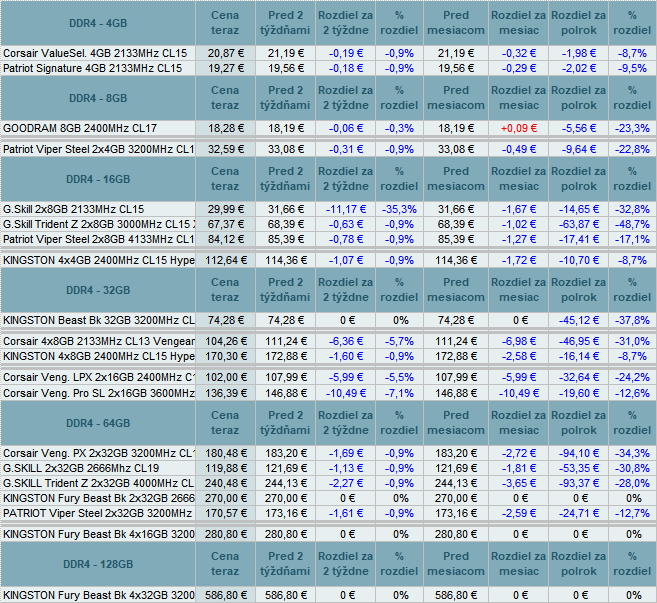Select the DDR4 - 64GB section header
Screen dimensions: 657x603
[98, 423]
